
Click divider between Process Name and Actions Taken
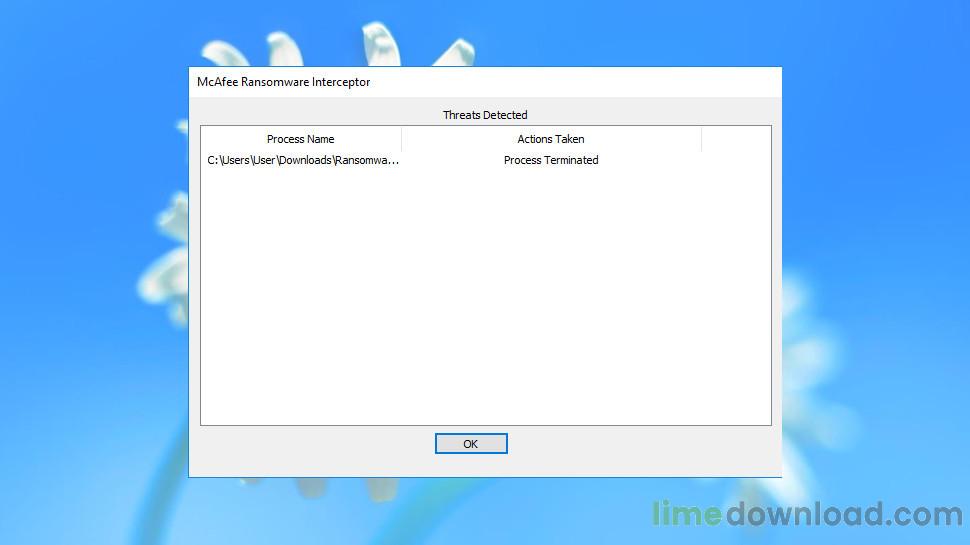coord(401,139)
